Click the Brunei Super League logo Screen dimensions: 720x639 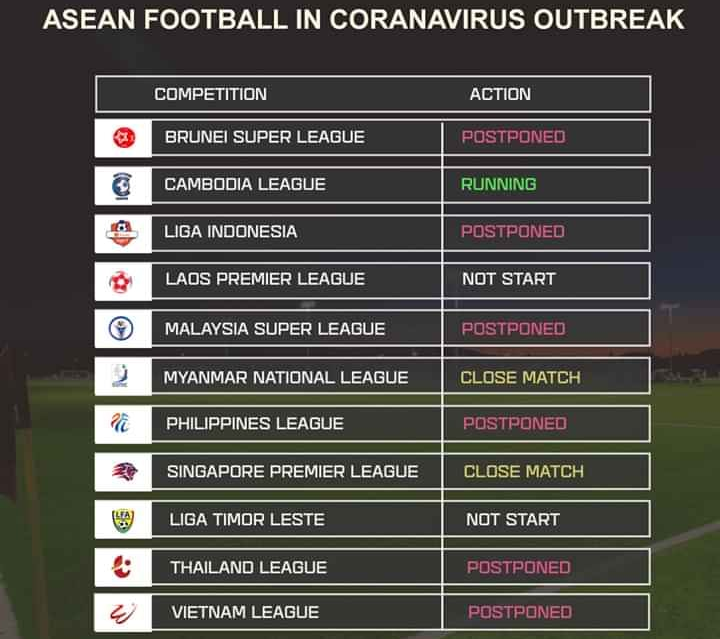tap(124, 137)
